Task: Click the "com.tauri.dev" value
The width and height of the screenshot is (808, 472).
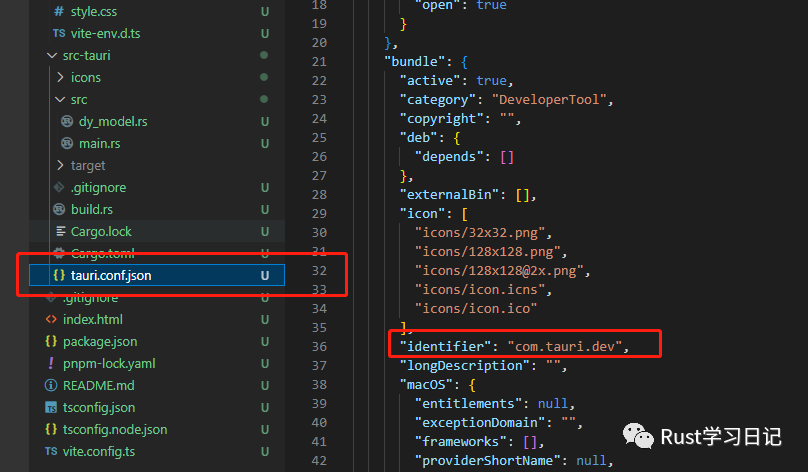Action: 565,346
